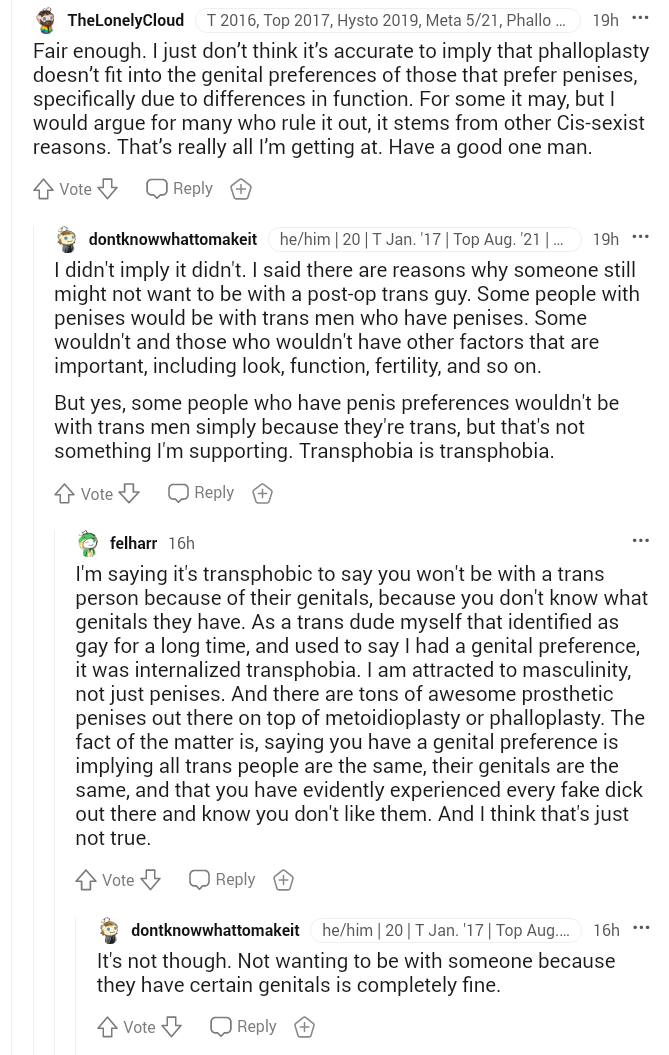This screenshot has width=669, height=1055.
Task: Reply to TheLonelyCloud's comment
Action: pos(180,189)
